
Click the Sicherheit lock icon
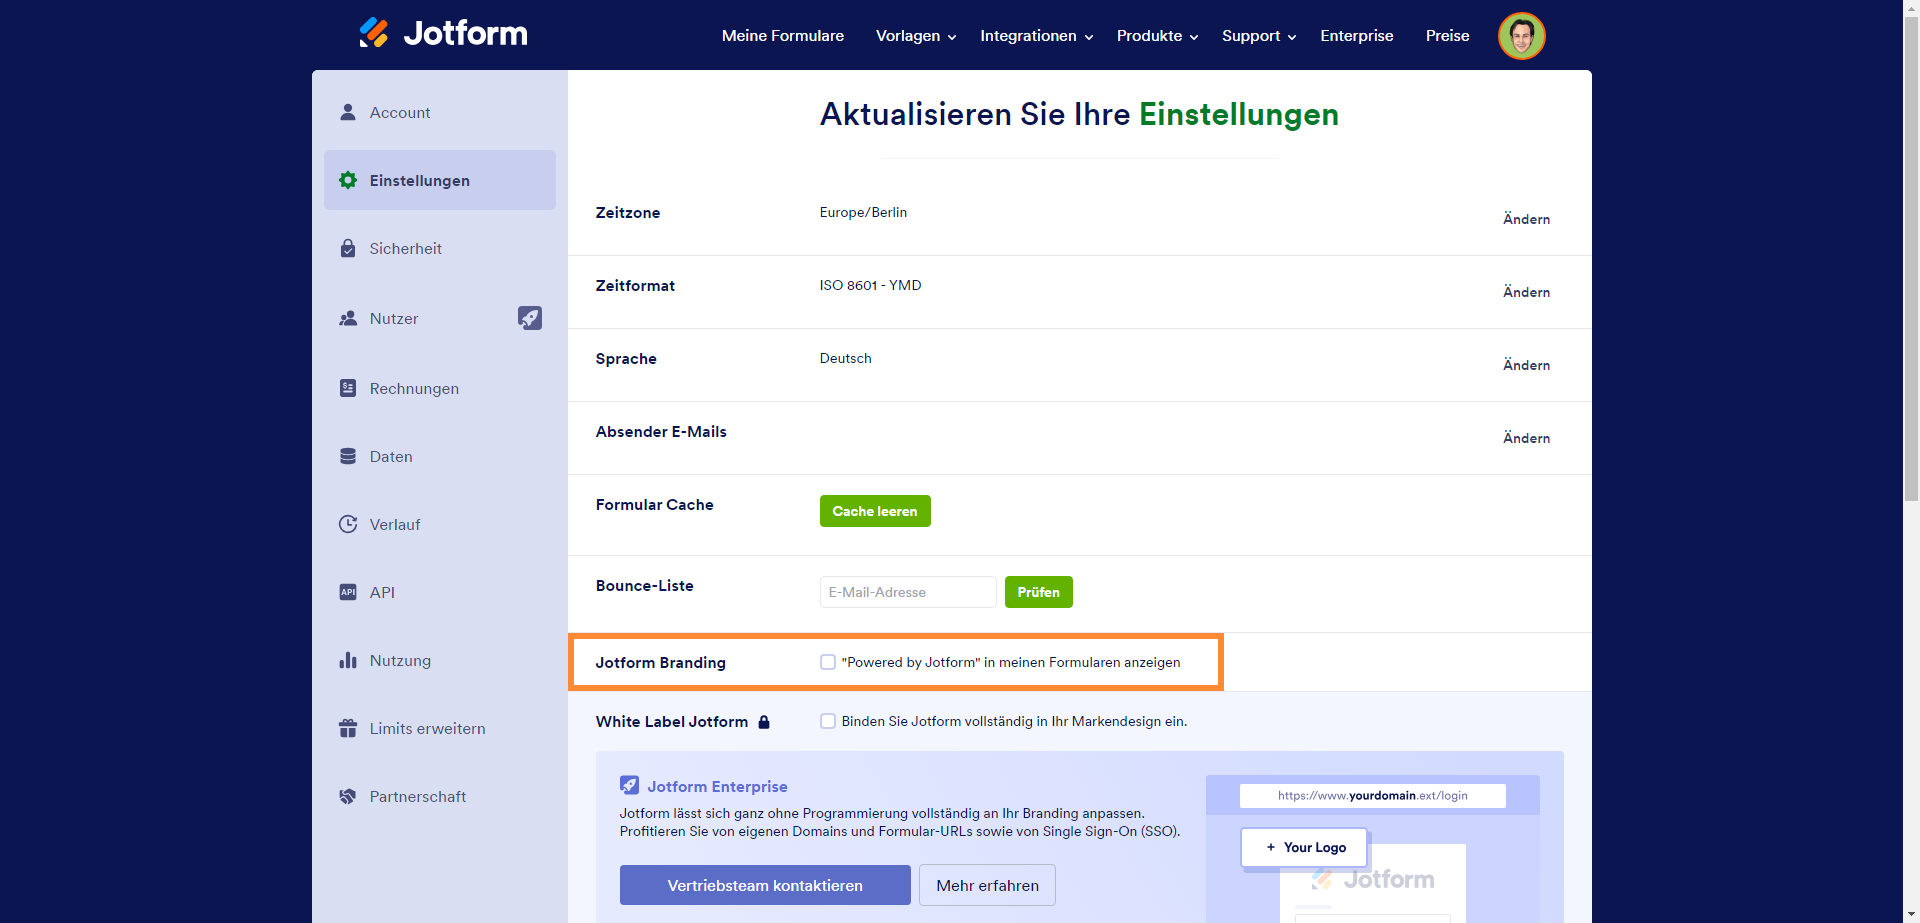click(348, 248)
